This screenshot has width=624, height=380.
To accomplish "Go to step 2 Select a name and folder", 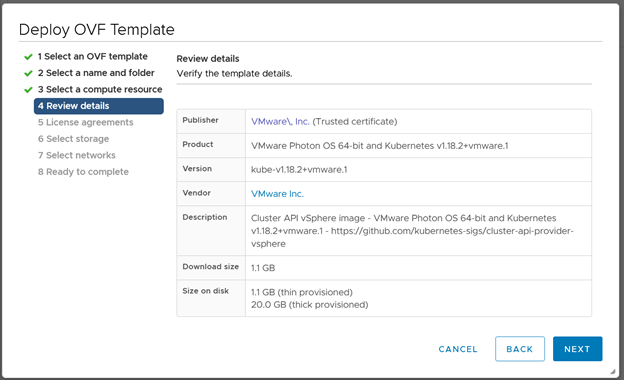I will tap(96, 73).
